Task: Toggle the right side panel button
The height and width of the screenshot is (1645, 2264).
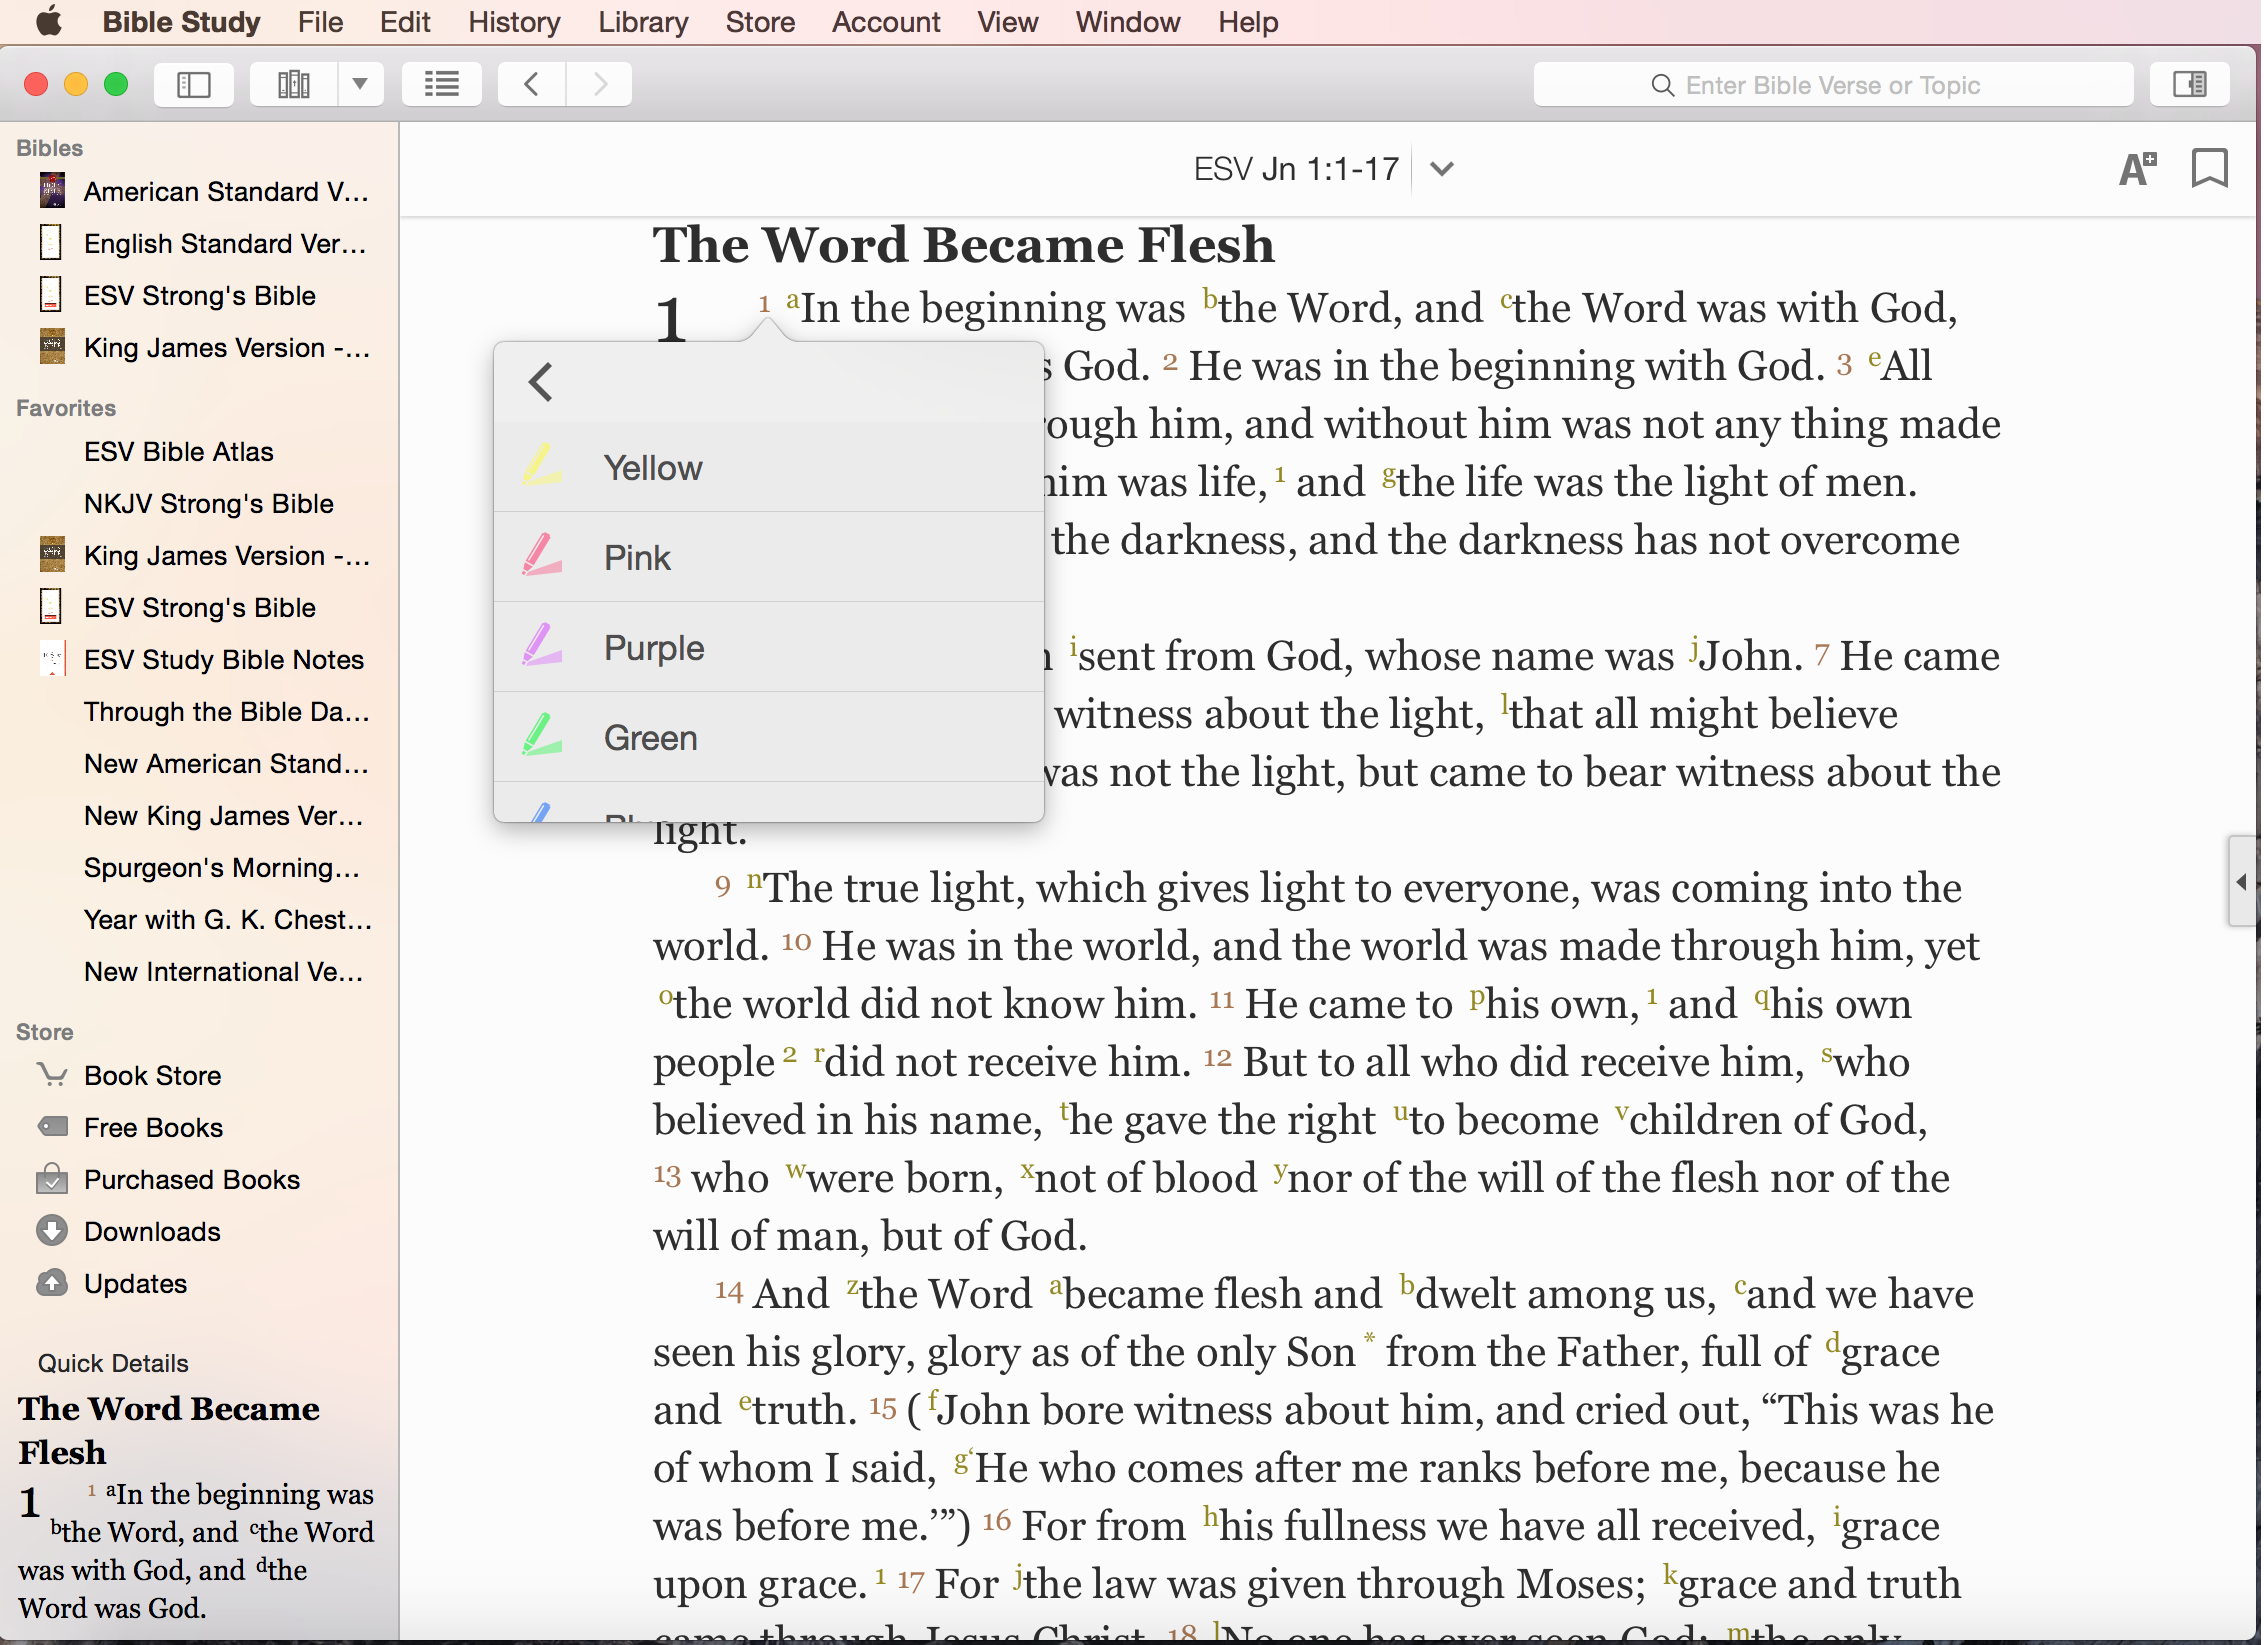Action: pyautogui.click(x=2189, y=85)
